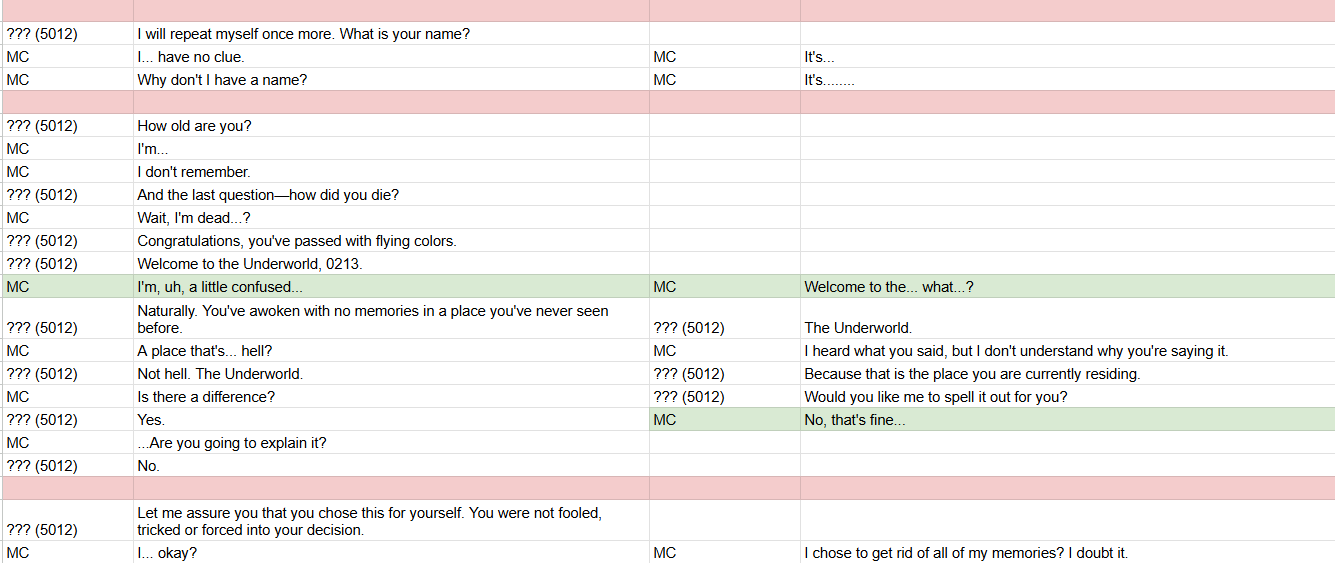Click green cell 'I'm, uh, a little confused...'
The image size is (1335, 563).
point(391,287)
